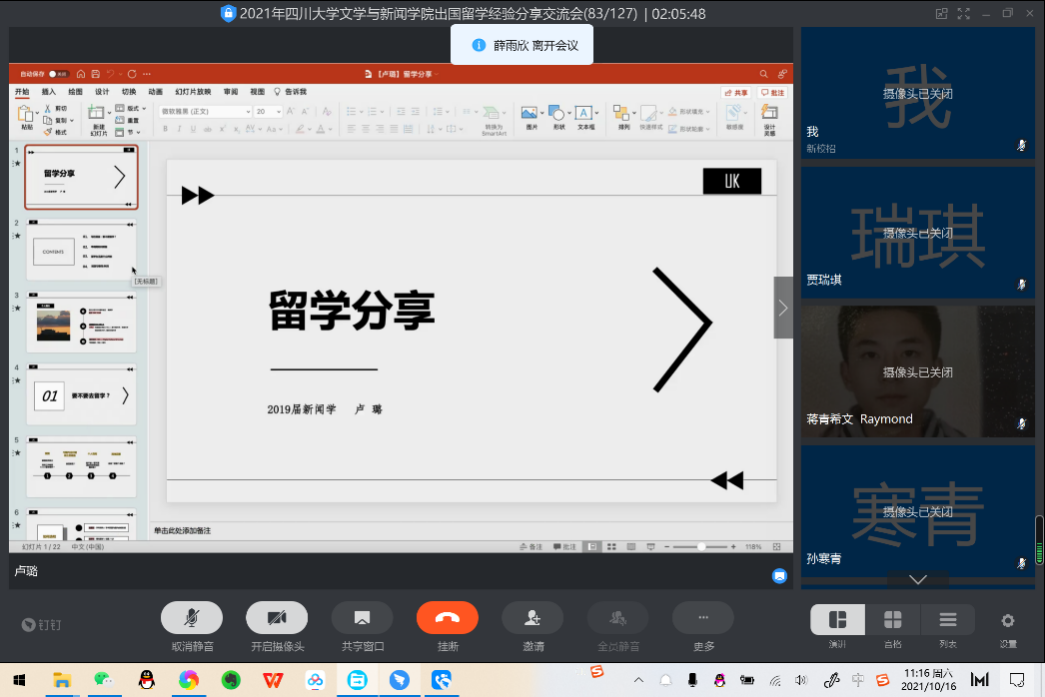This screenshot has height=697, width=1045.
Task: Click the blue chat icon beside presenter name
Action: pos(779,575)
